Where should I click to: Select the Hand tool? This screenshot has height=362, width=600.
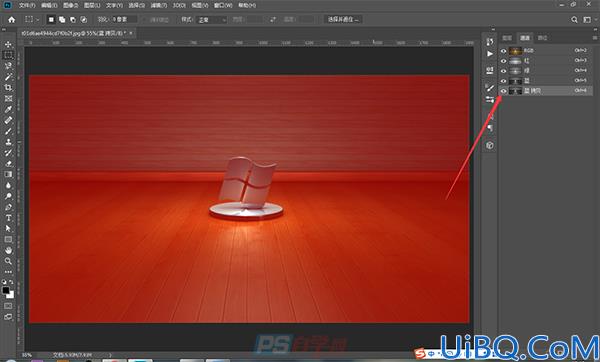(x=8, y=250)
